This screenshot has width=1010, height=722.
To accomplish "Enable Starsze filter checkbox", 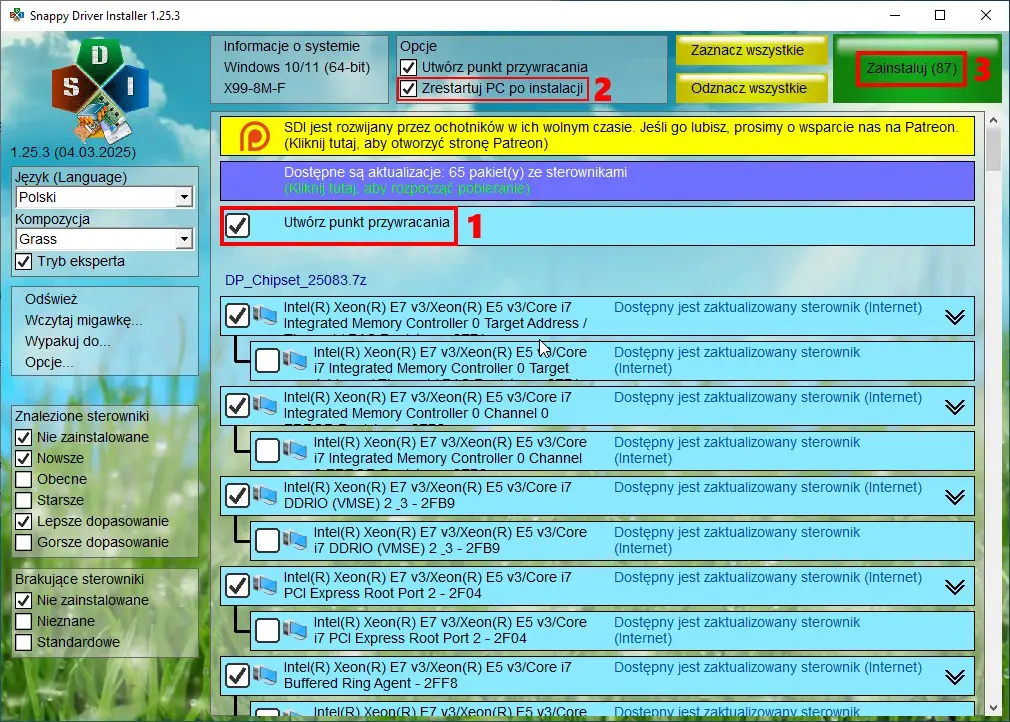I will click(23, 500).
